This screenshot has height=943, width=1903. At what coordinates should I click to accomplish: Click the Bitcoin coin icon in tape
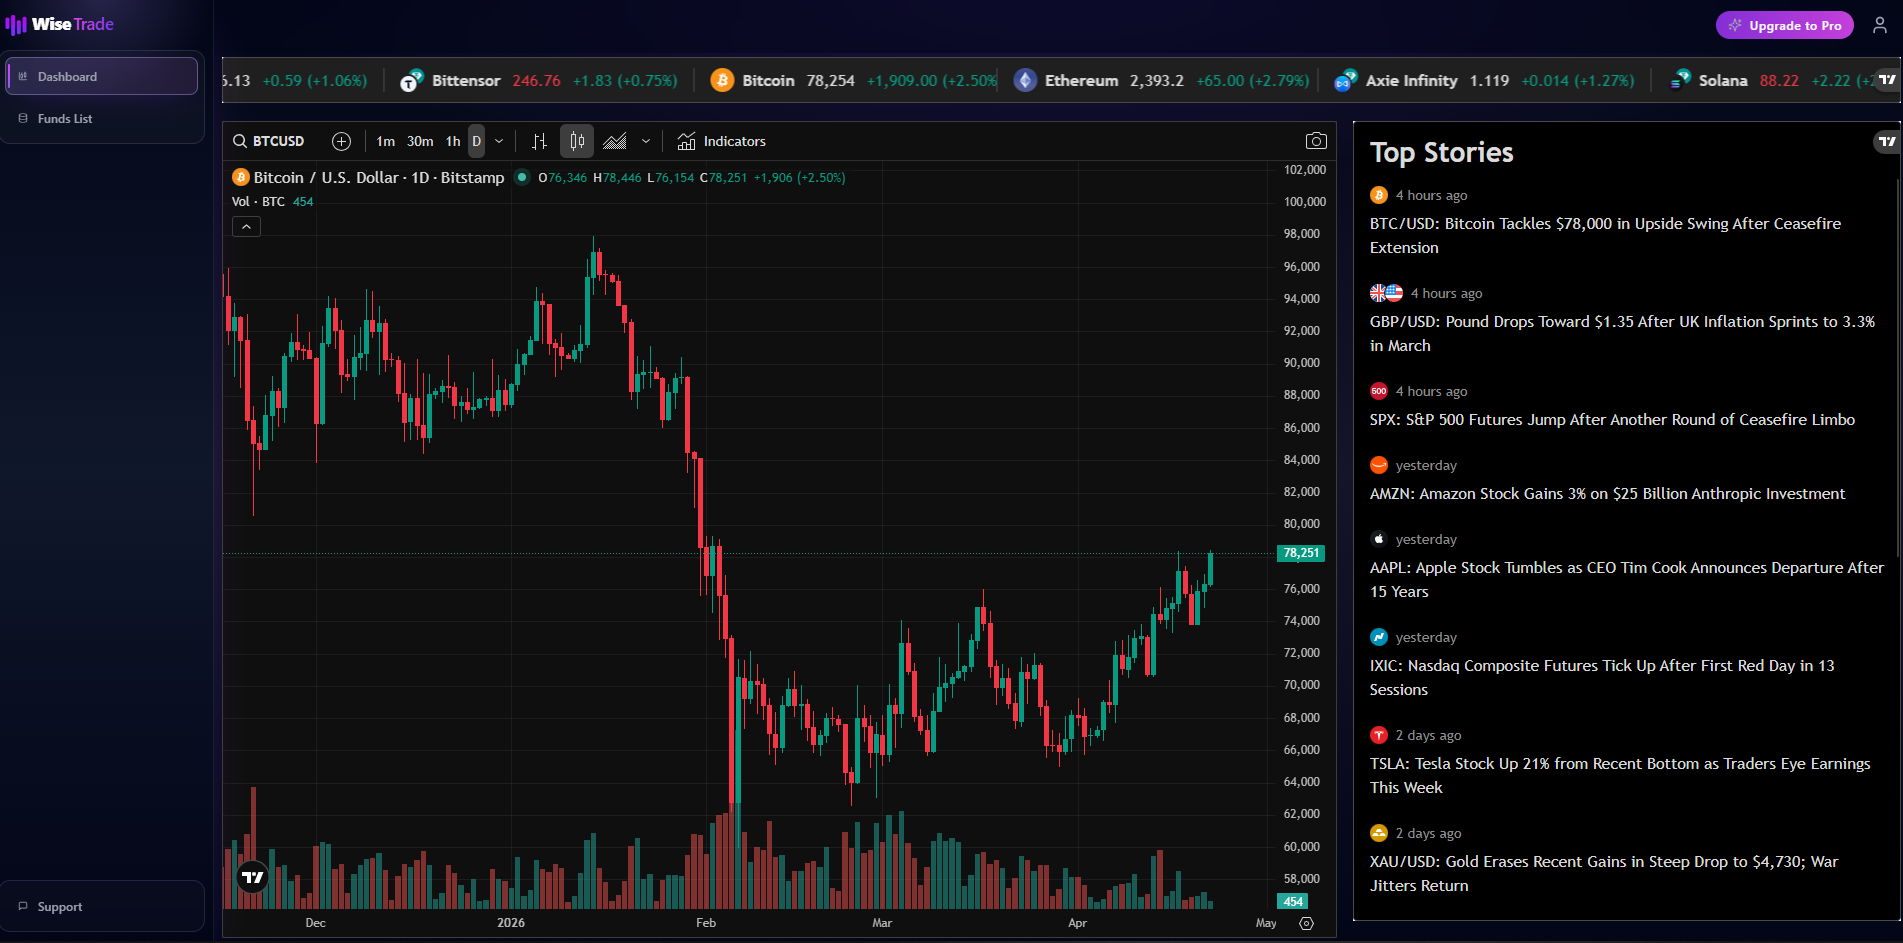tap(722, 80)
